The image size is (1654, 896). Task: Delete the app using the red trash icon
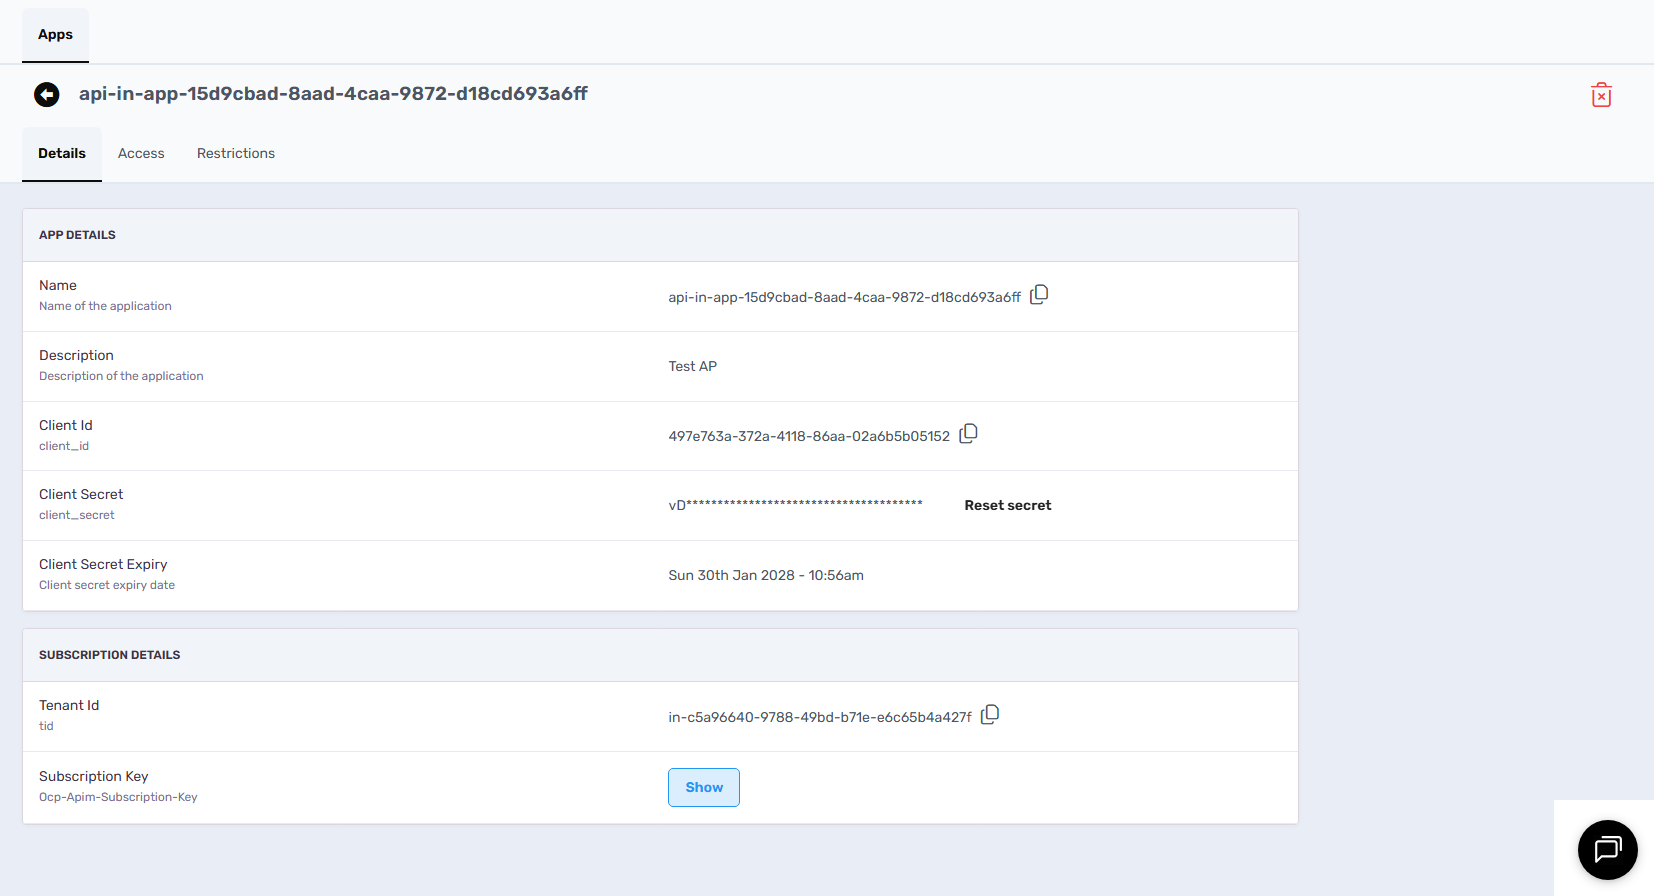click(1601, 95)
